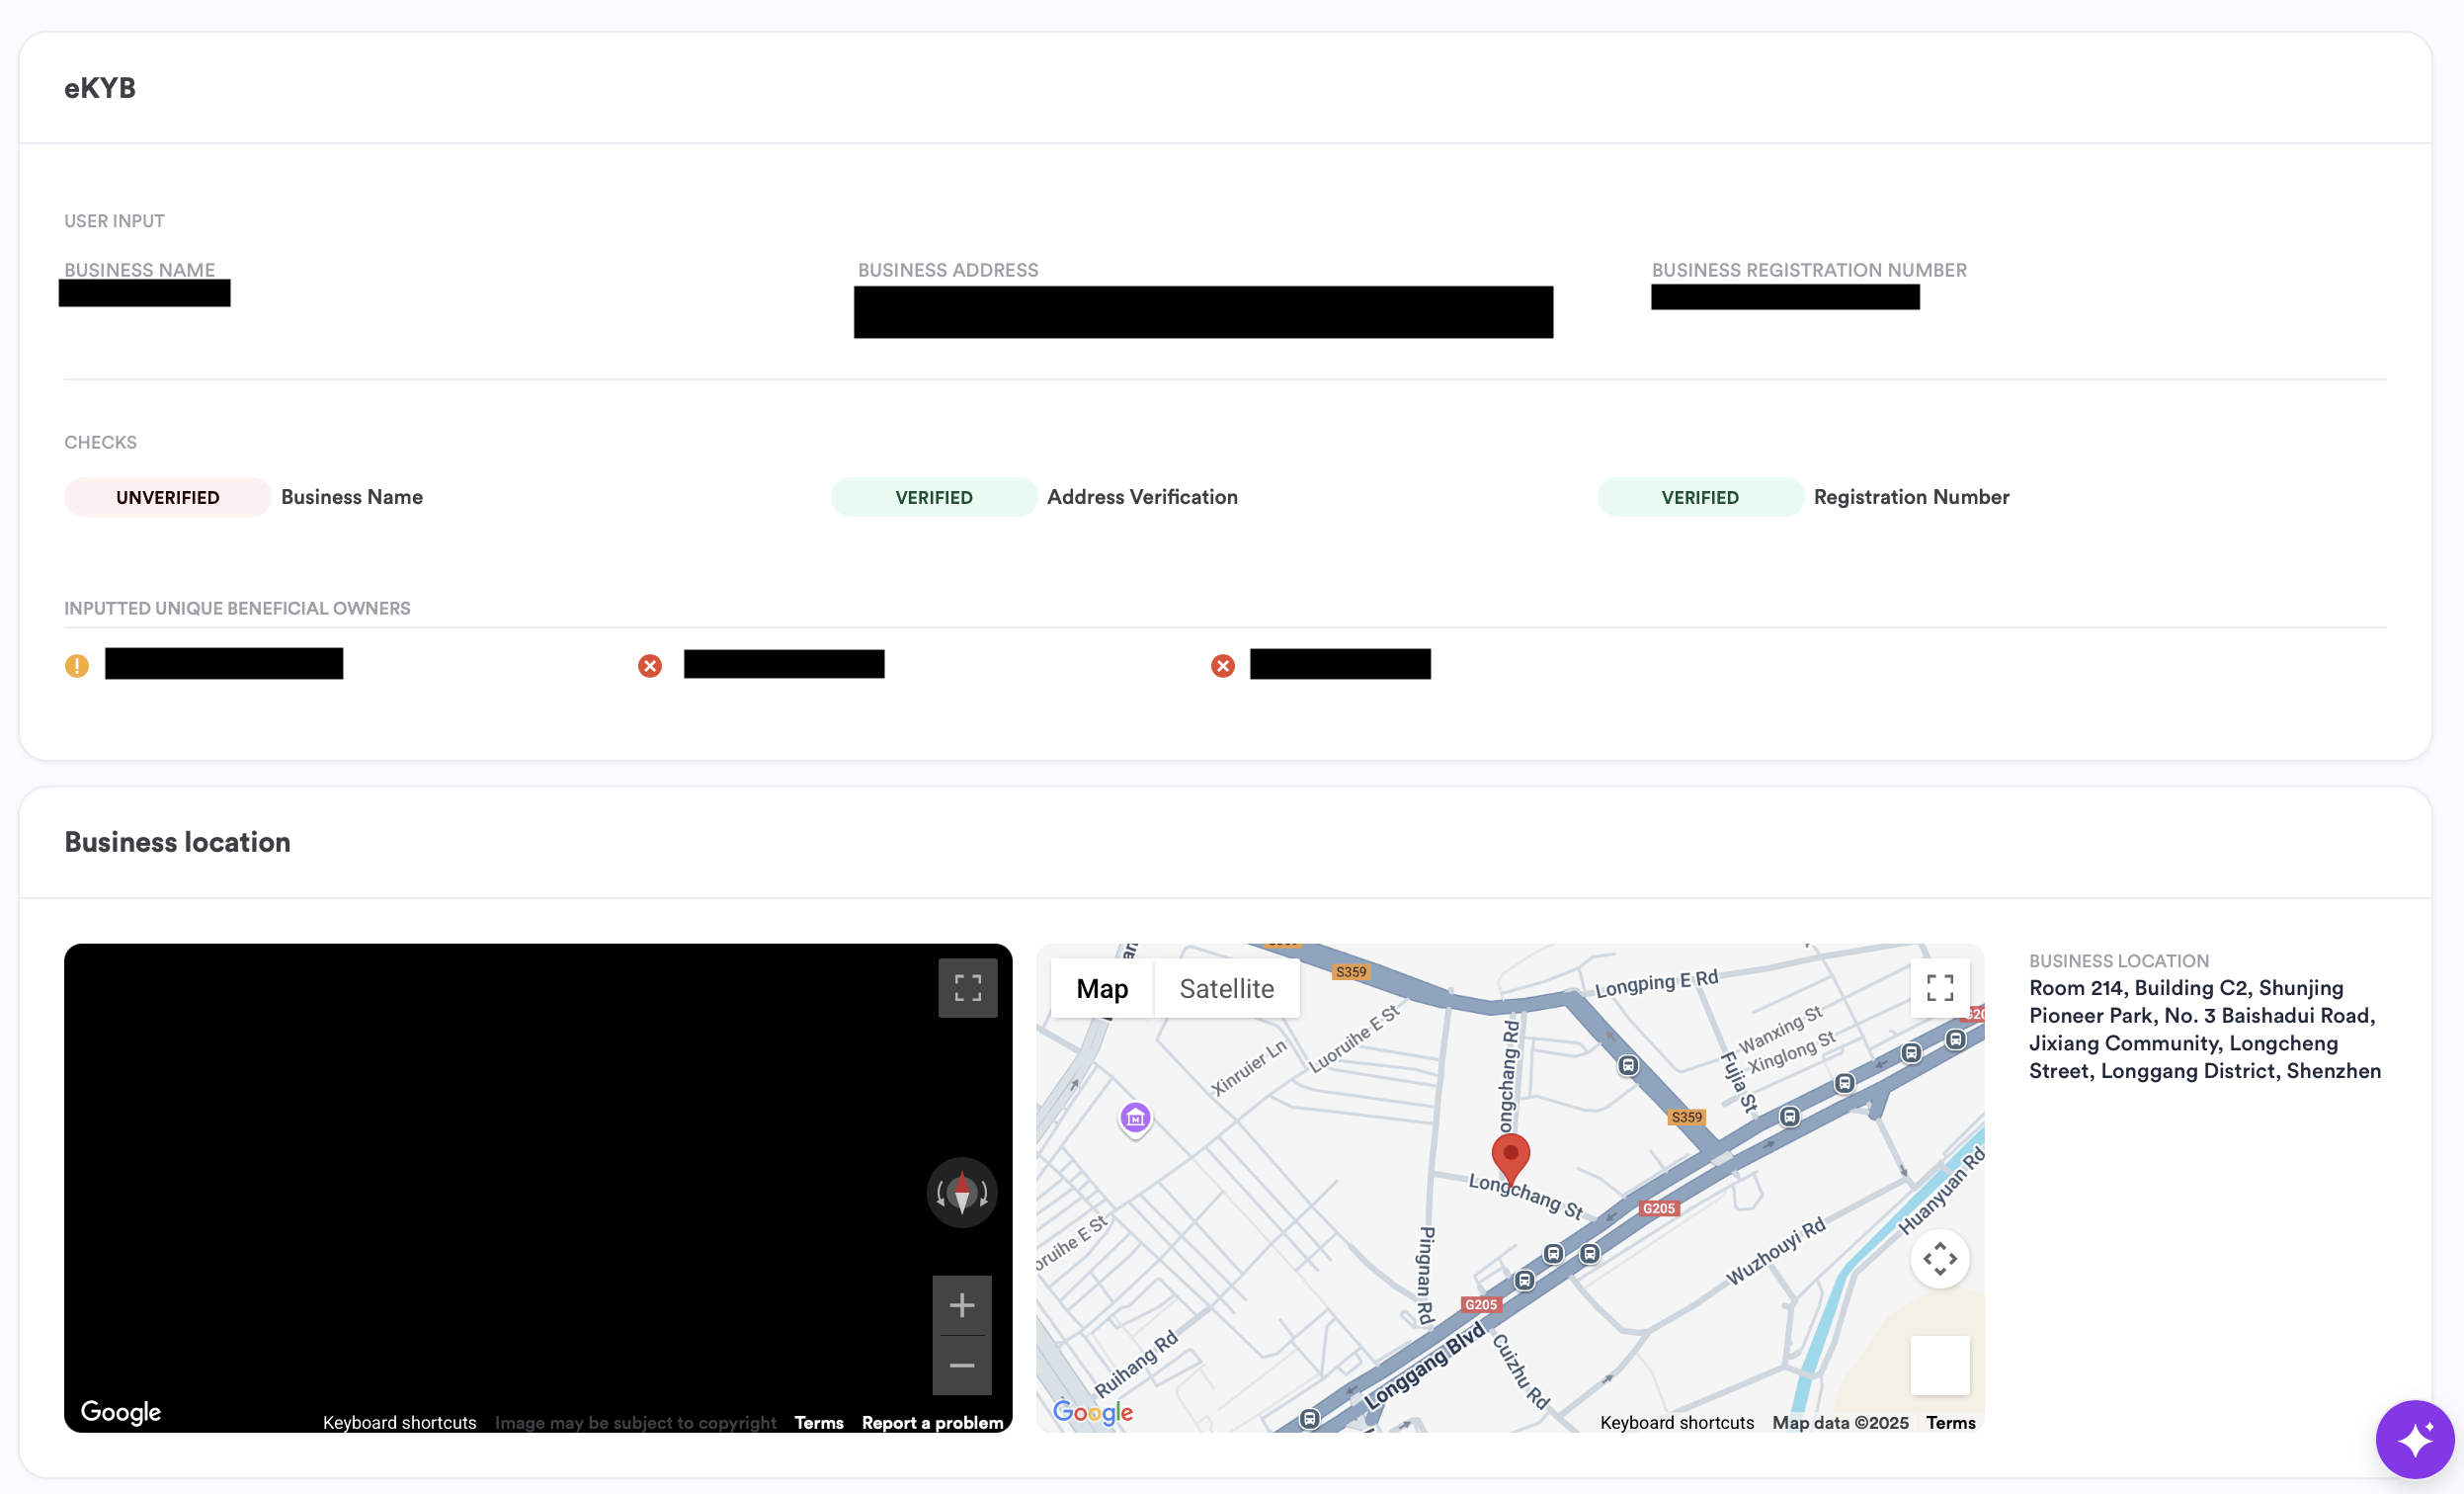
Task: Click the Street View compass control
Action: tap(961, 1192)
